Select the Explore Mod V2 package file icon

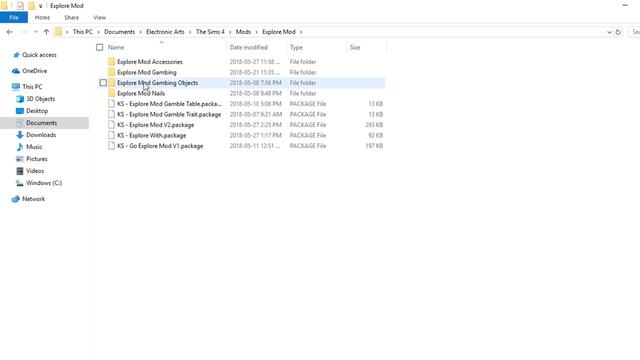(x=111, y=125)
